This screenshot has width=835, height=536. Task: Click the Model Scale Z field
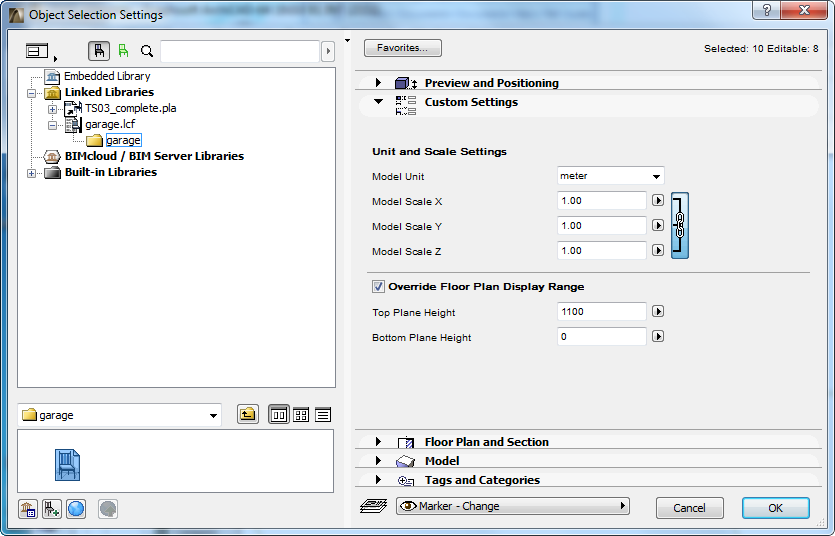coord(602,251)
